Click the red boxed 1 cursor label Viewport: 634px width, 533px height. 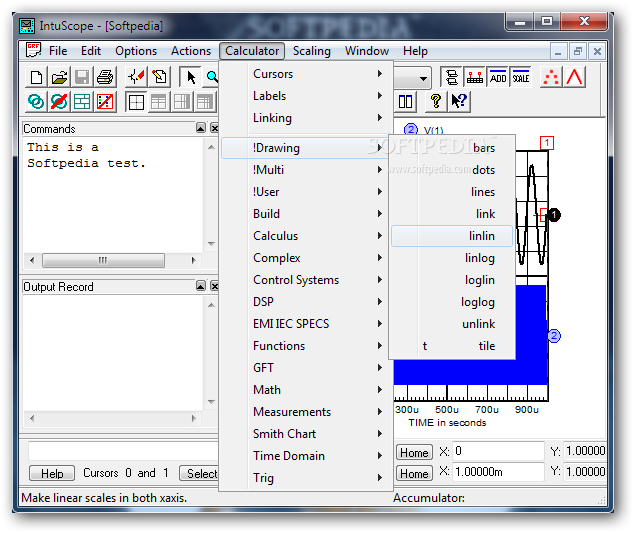click(547, 143)
